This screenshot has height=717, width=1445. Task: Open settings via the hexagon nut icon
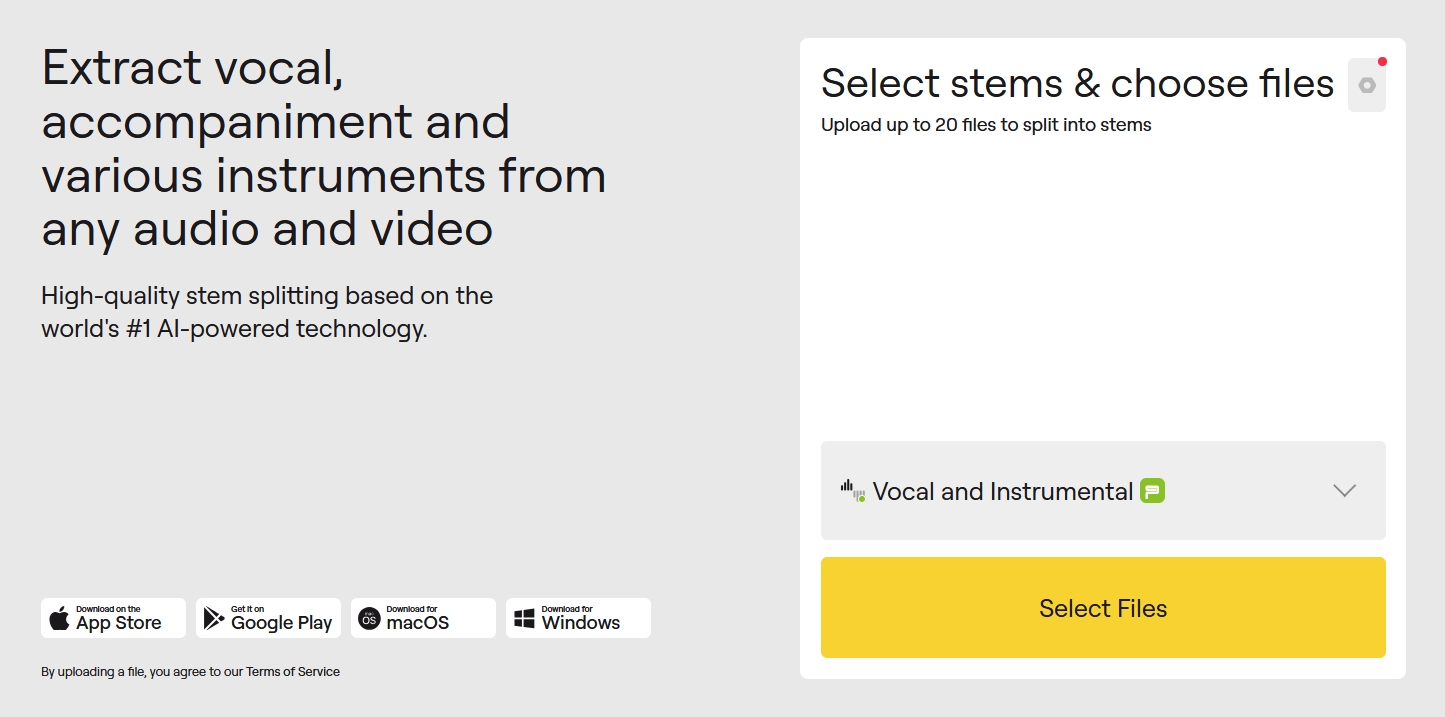pos(1366,86)
